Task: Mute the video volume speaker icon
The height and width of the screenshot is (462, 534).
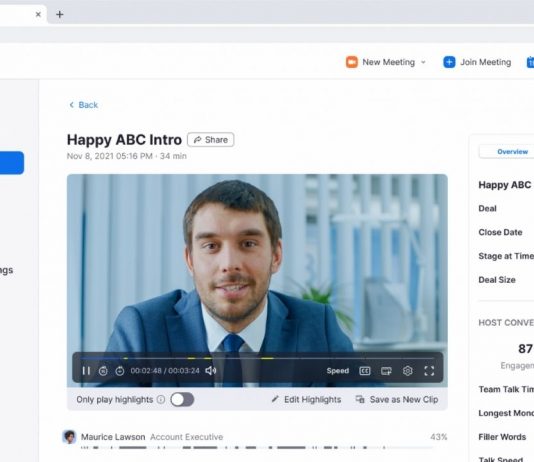Action: (211, 370)
